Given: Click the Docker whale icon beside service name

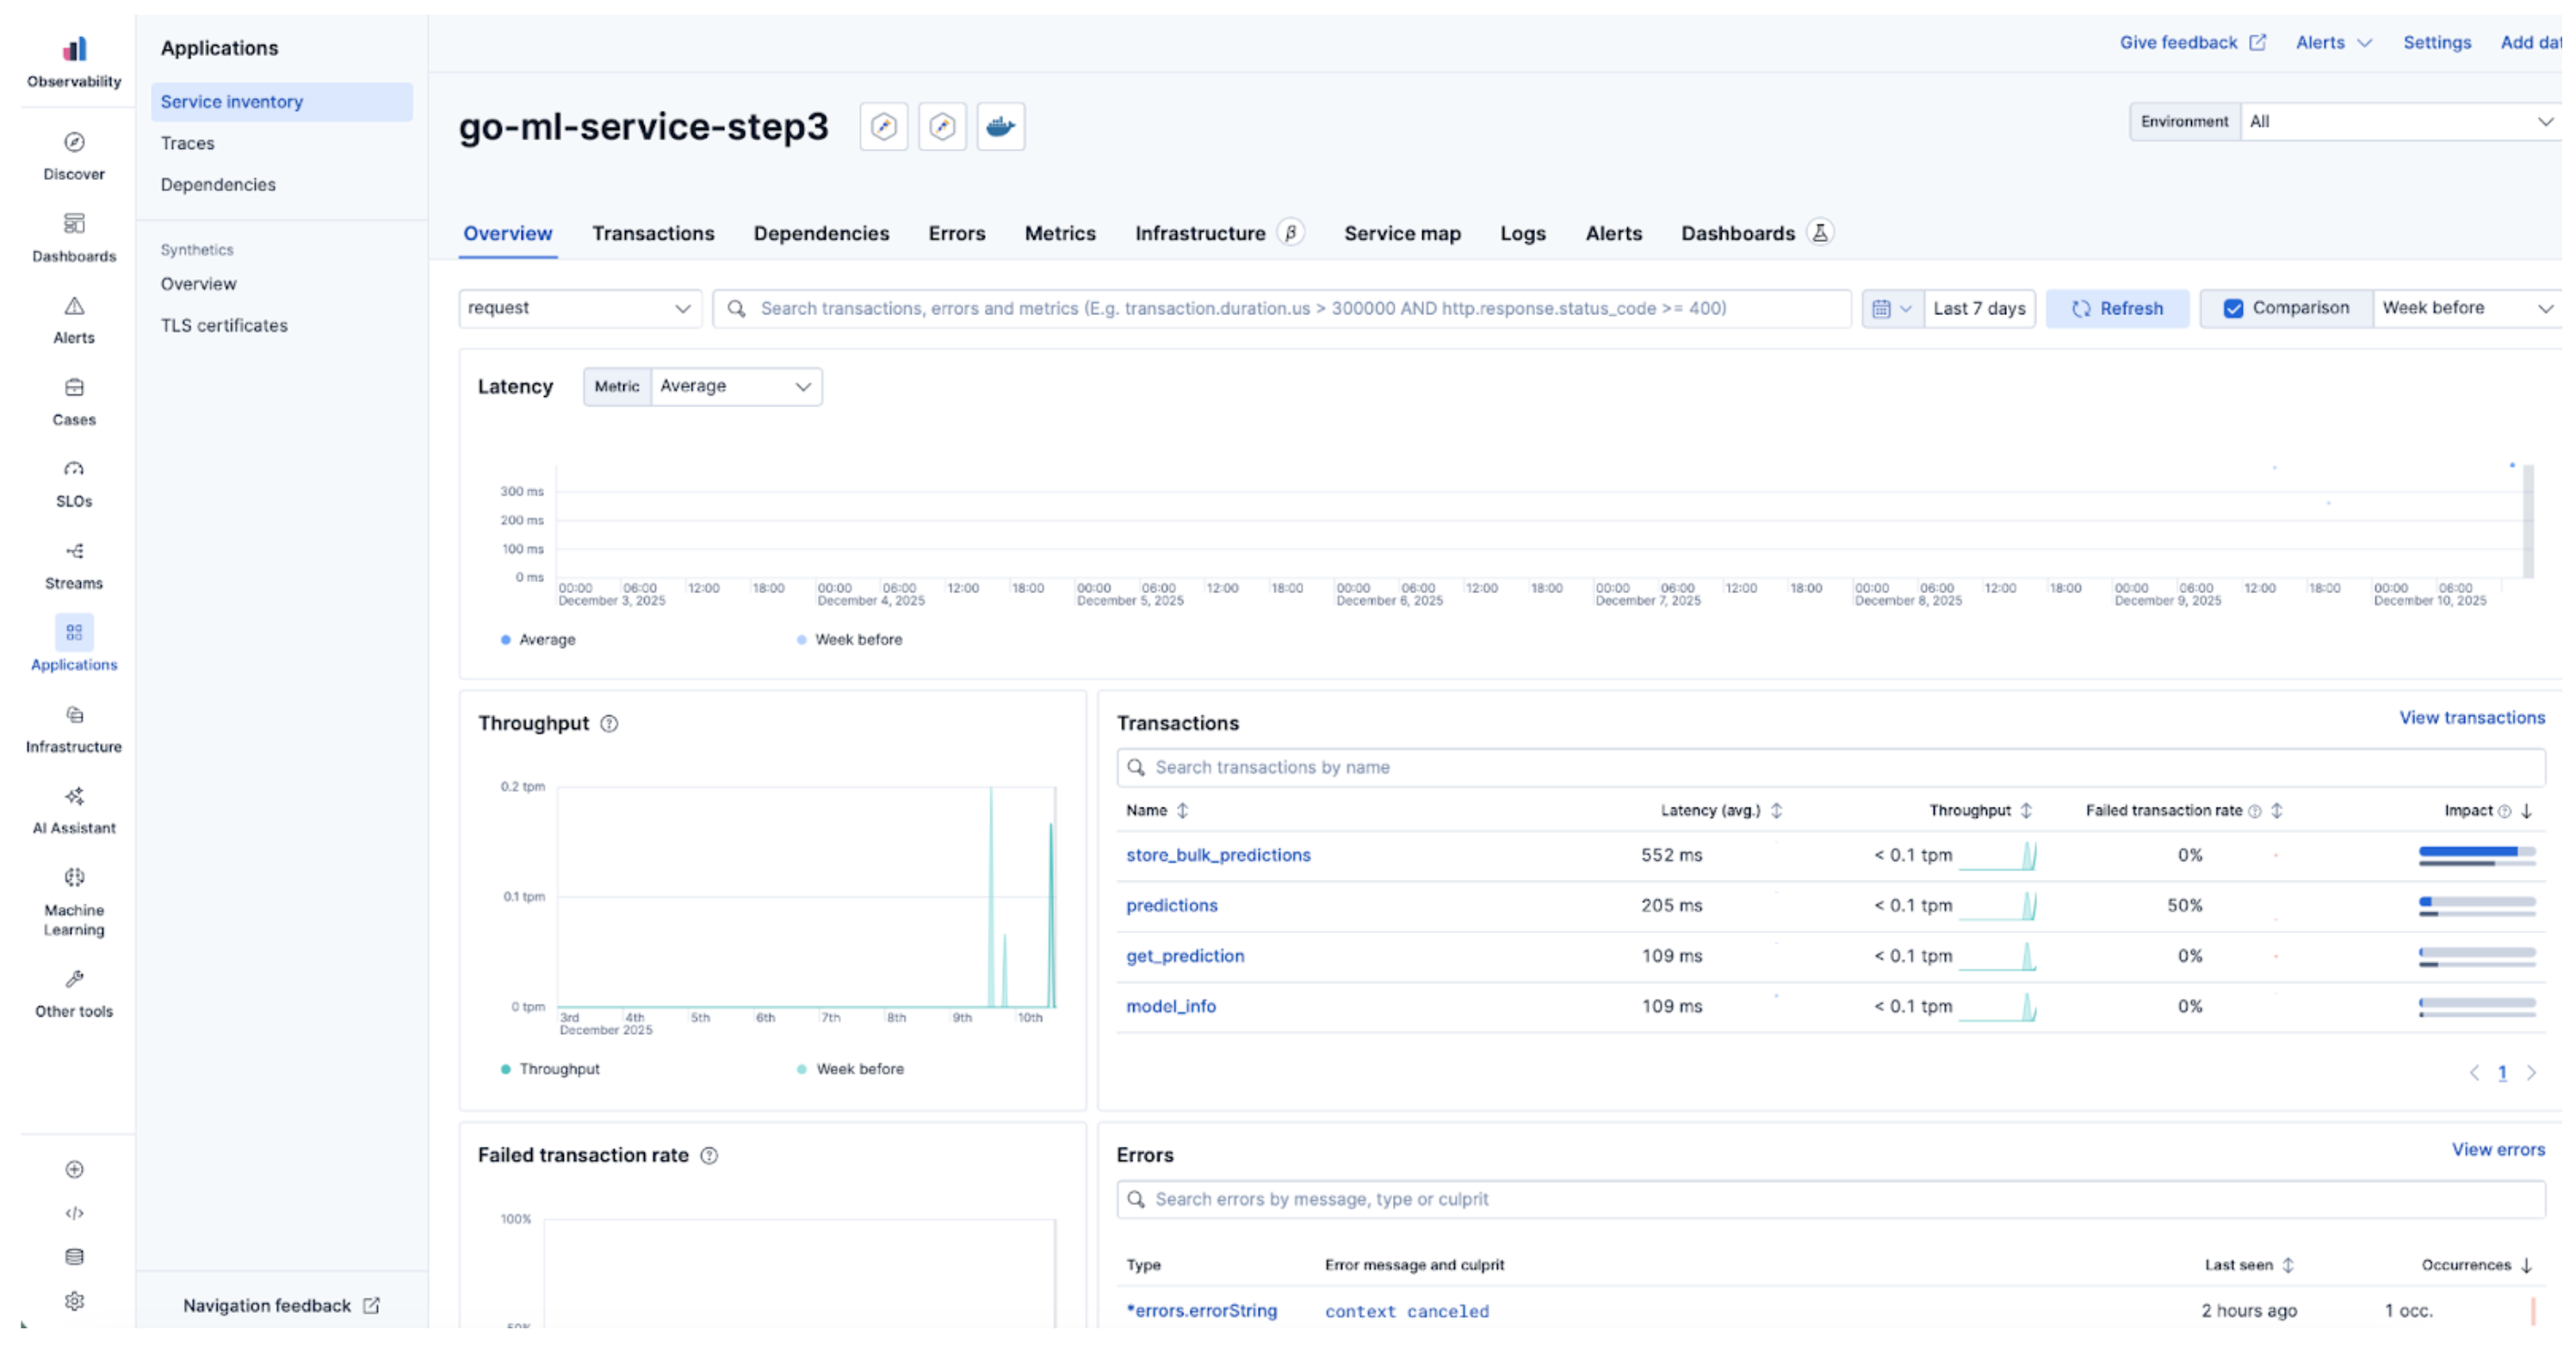Looking at the screenshot, I should [1001, 127].
